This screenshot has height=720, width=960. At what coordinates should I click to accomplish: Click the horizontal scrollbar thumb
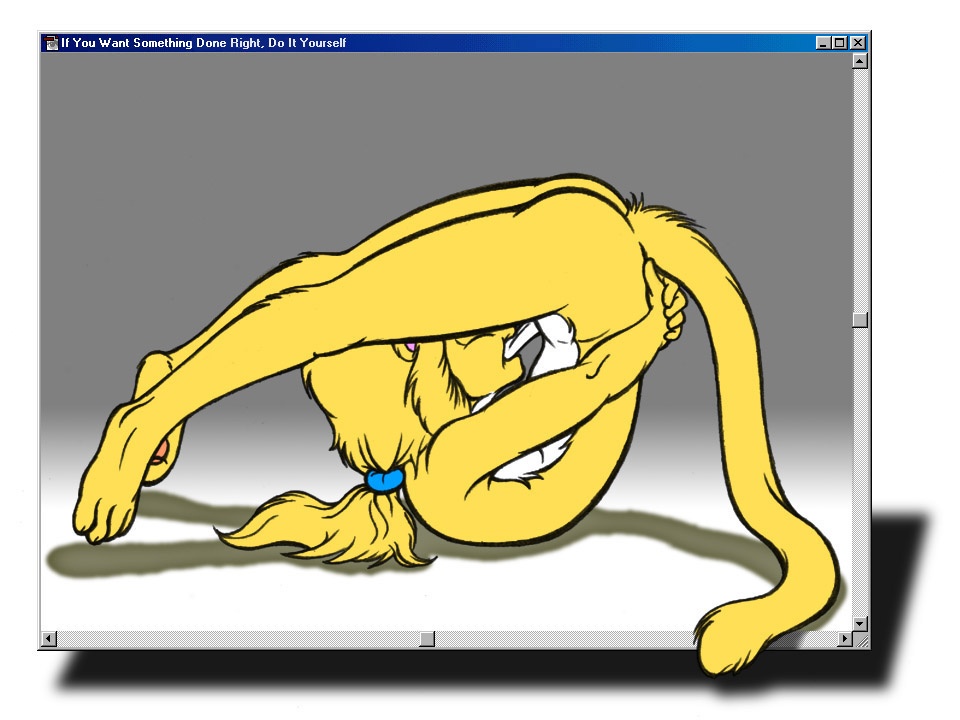(427, 639)
